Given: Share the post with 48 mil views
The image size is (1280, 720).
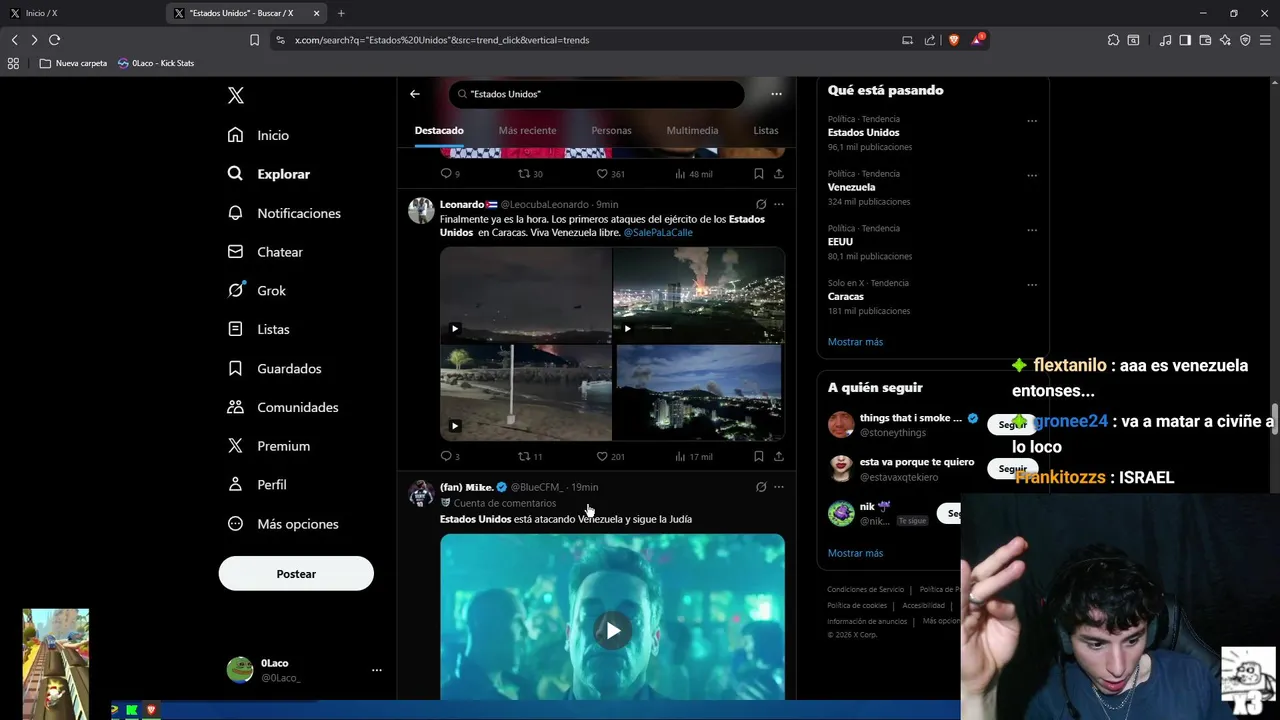Looking at the screenshot, I should pyautogui.click(x=779, y=174).
